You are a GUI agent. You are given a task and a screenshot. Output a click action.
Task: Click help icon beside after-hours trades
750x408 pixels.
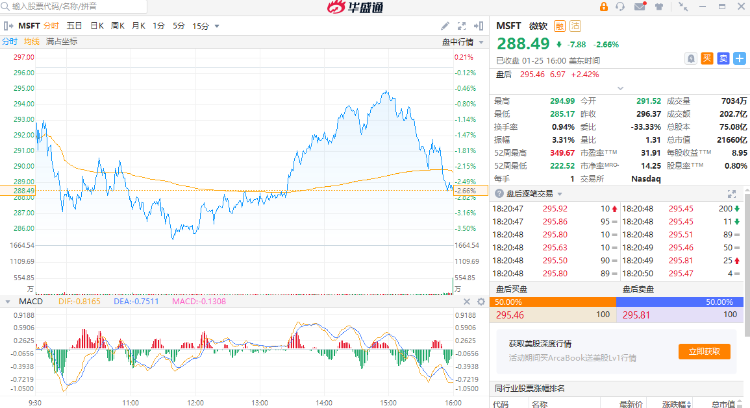(x=499, y=194)
